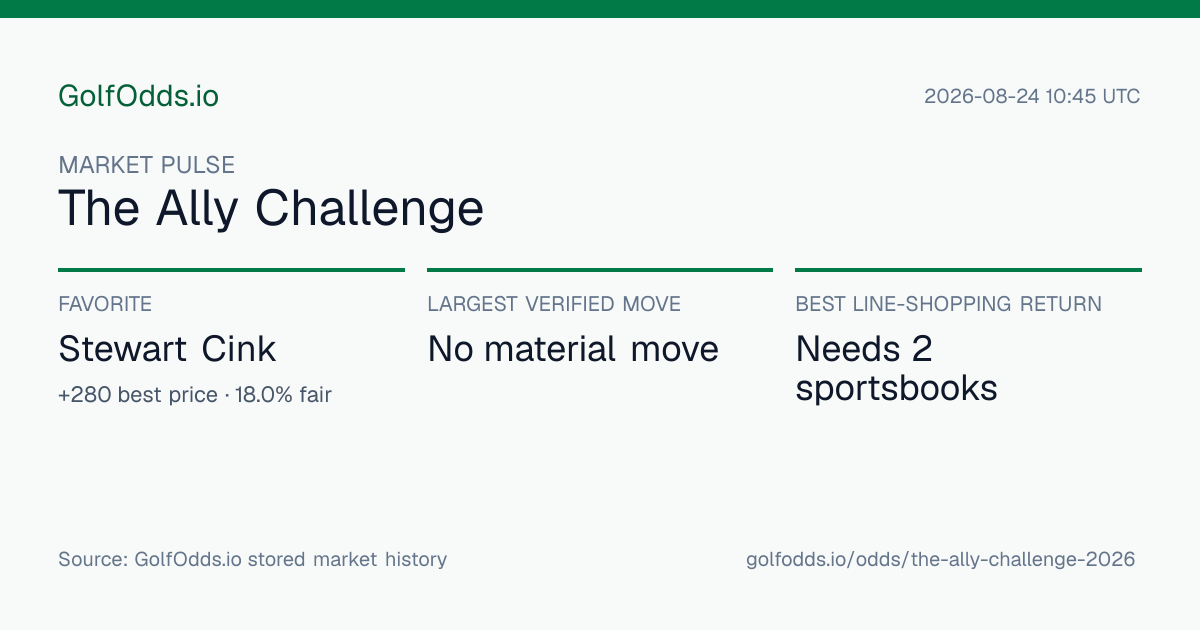
Task: Click the green bar above Largest Verified Move
Action: click(x=600, y=270)
